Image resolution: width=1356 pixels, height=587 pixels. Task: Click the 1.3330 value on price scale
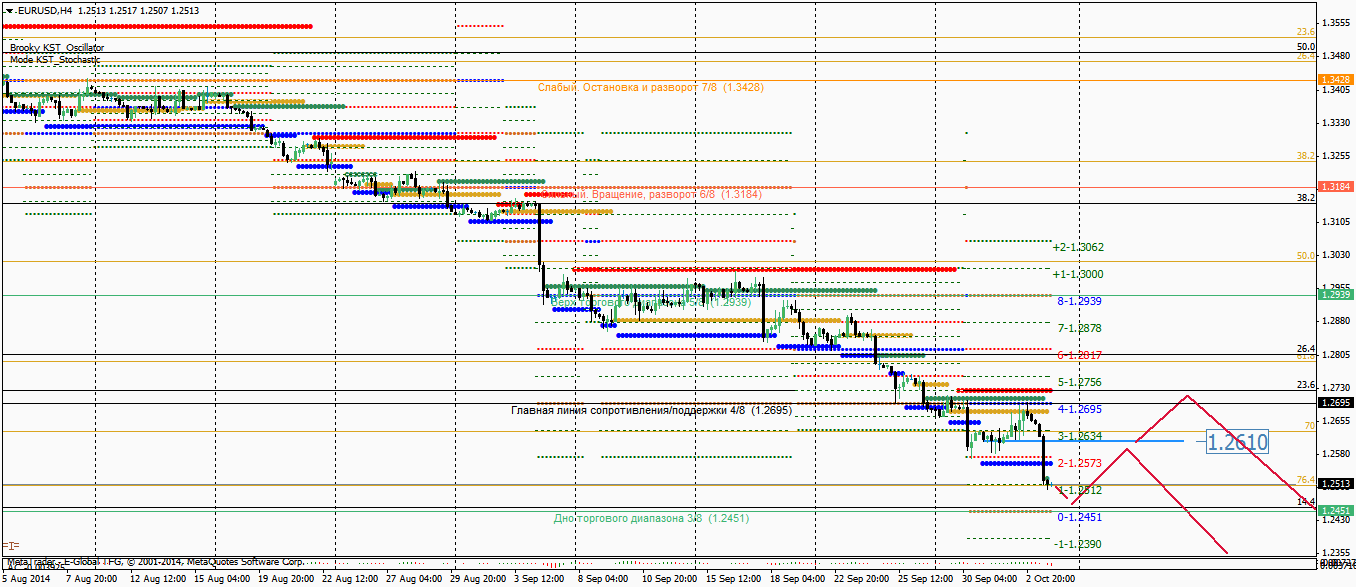(x=1337, y=122)
